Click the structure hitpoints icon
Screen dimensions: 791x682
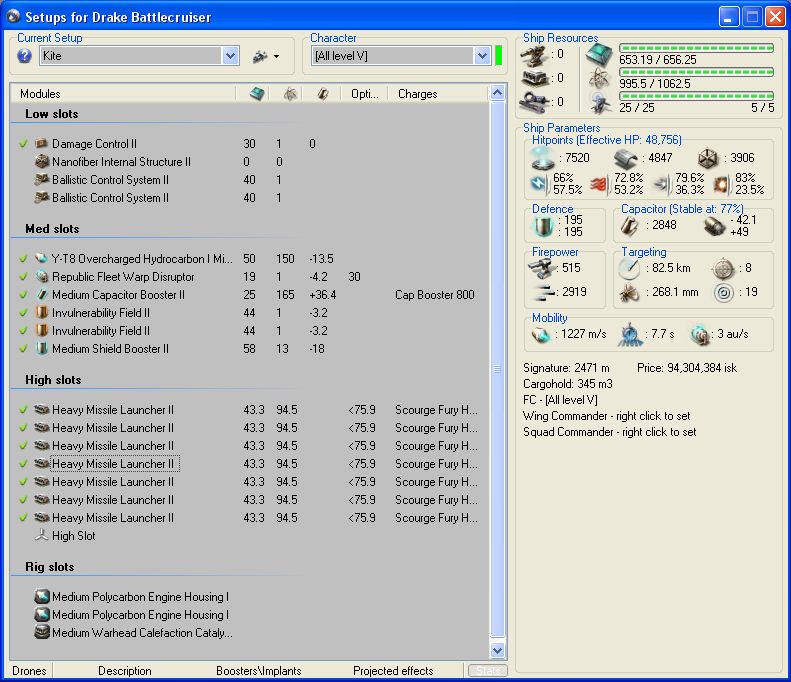708,159
